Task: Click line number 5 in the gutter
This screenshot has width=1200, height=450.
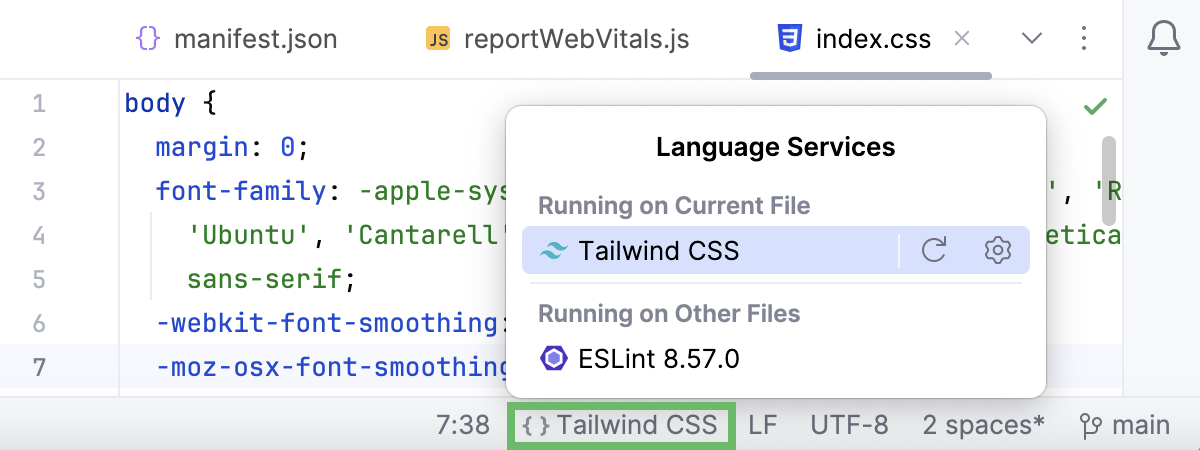Action: 39,279
